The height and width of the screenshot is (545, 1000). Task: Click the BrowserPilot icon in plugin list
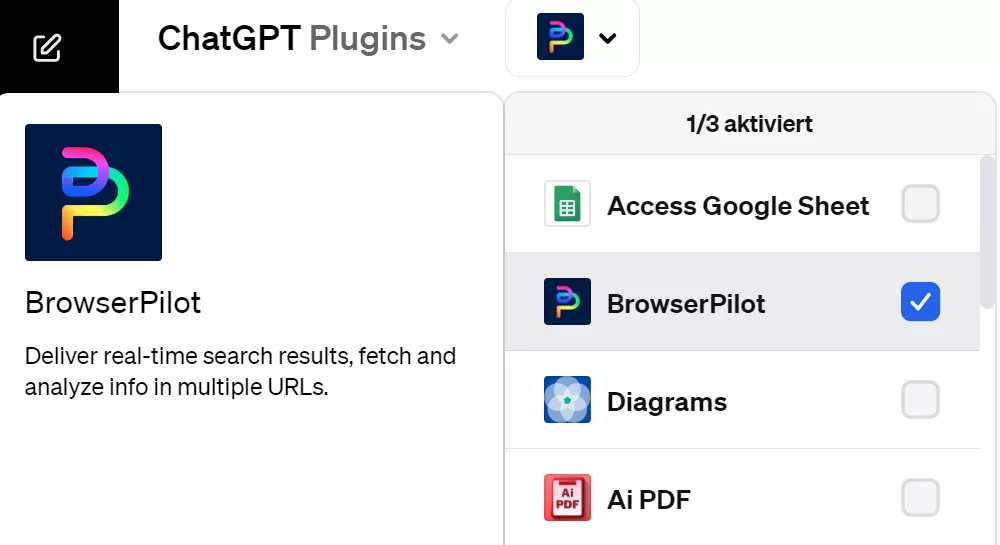567,302
